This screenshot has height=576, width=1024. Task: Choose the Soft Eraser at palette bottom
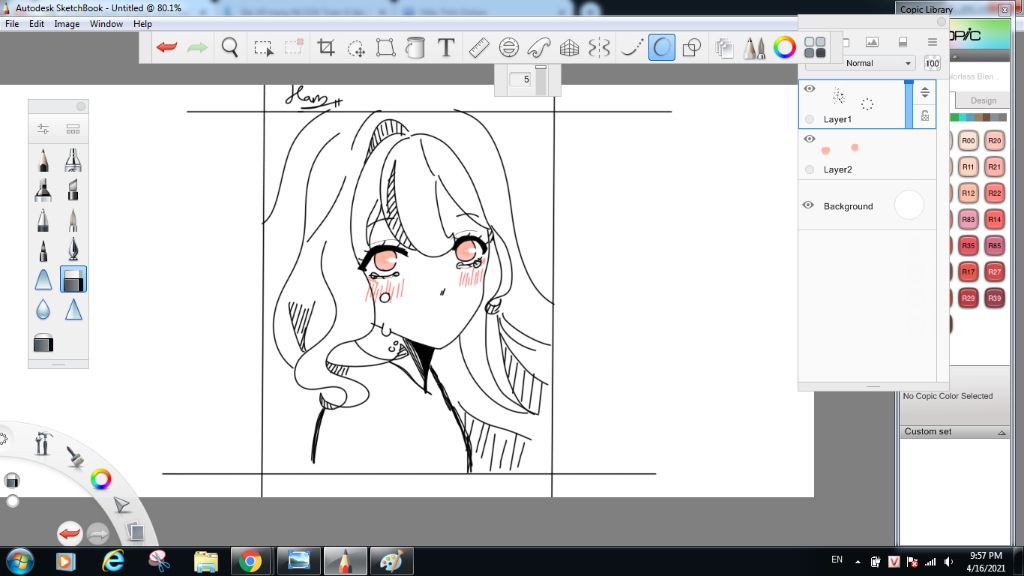[x=43, y=343]
